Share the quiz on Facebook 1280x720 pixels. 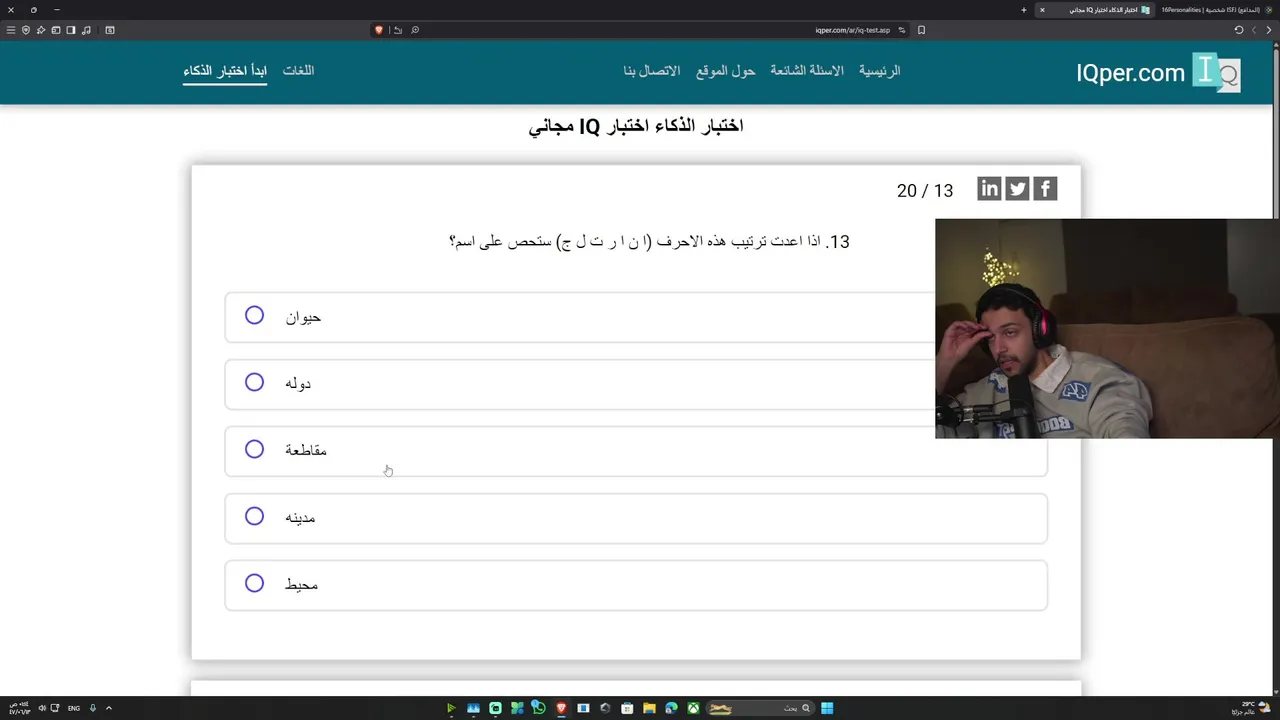[1045, 189]
